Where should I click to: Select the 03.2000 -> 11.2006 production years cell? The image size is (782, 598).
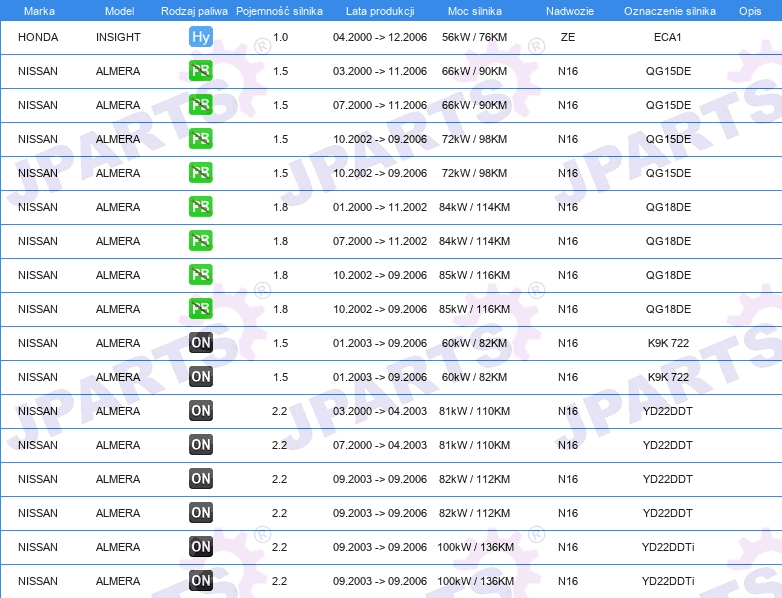click(380, 71)
